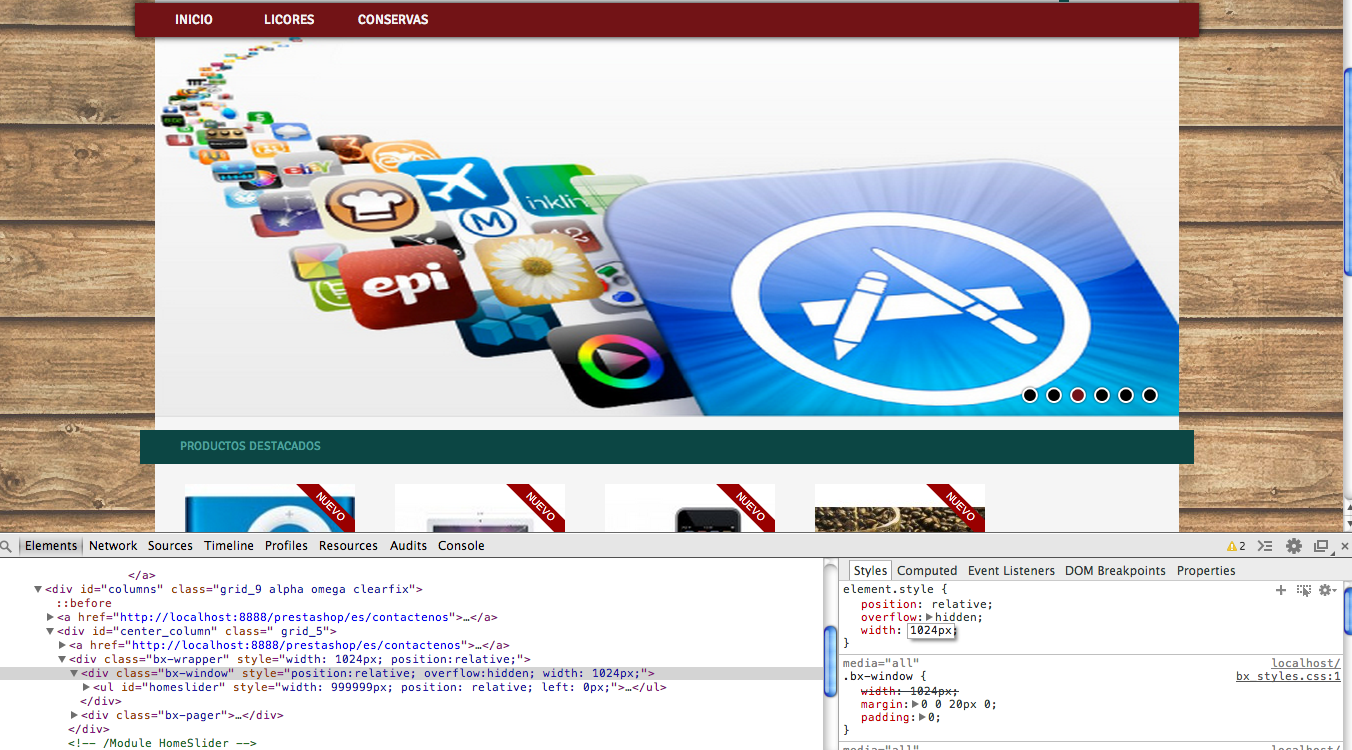This screenshot has width=1352, height=750.
Task: Open the blue iPod shuffle product thumbnail
Action: 270,508
